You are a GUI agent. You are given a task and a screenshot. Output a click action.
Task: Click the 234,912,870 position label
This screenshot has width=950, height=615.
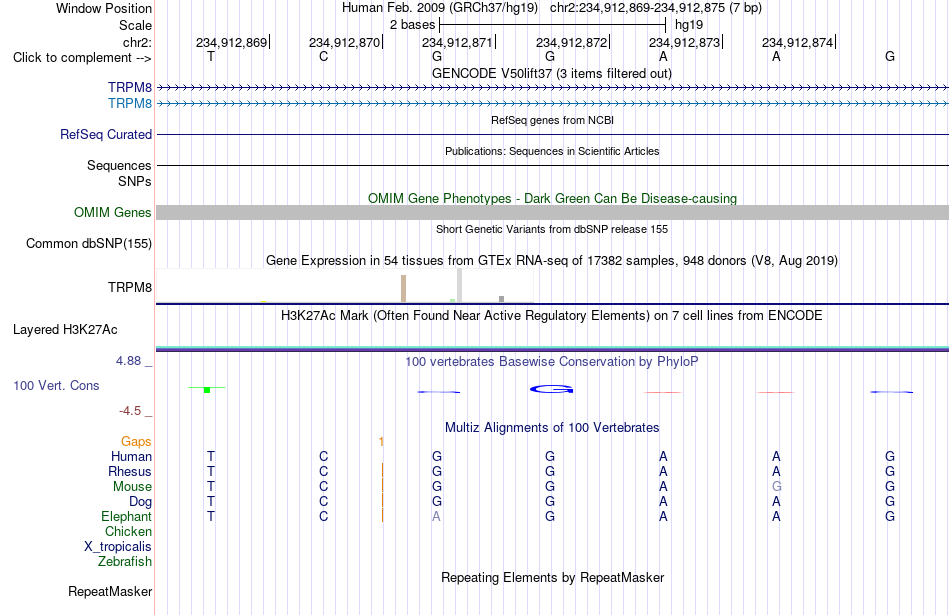345,42
